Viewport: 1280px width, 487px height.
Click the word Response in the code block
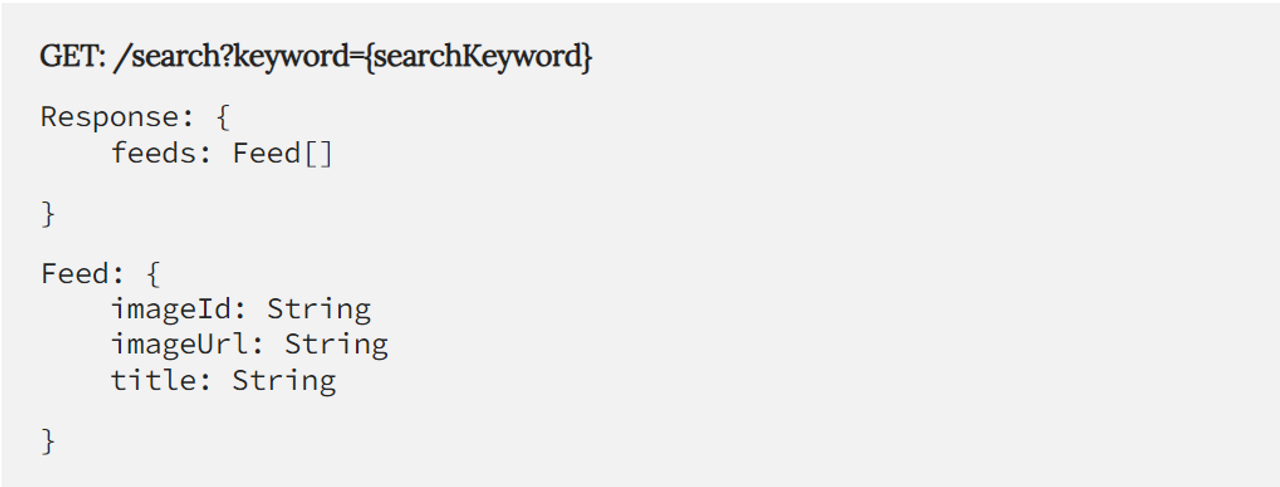click(x=109, y=117)
